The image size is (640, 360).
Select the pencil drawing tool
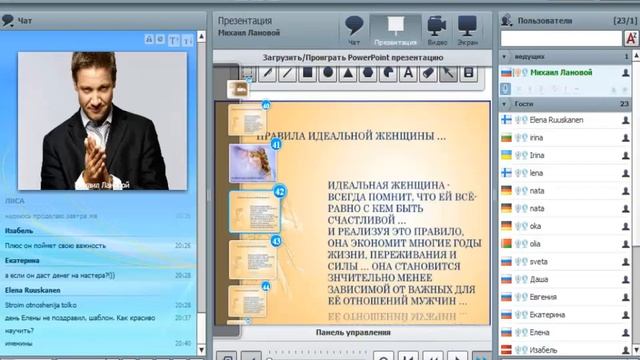267,73
